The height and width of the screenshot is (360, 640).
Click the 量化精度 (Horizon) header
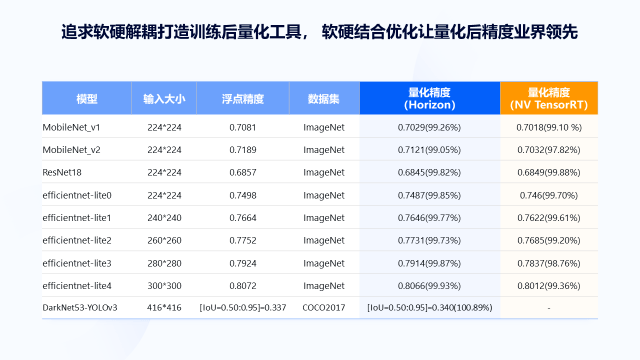click(x=429, y=98)
